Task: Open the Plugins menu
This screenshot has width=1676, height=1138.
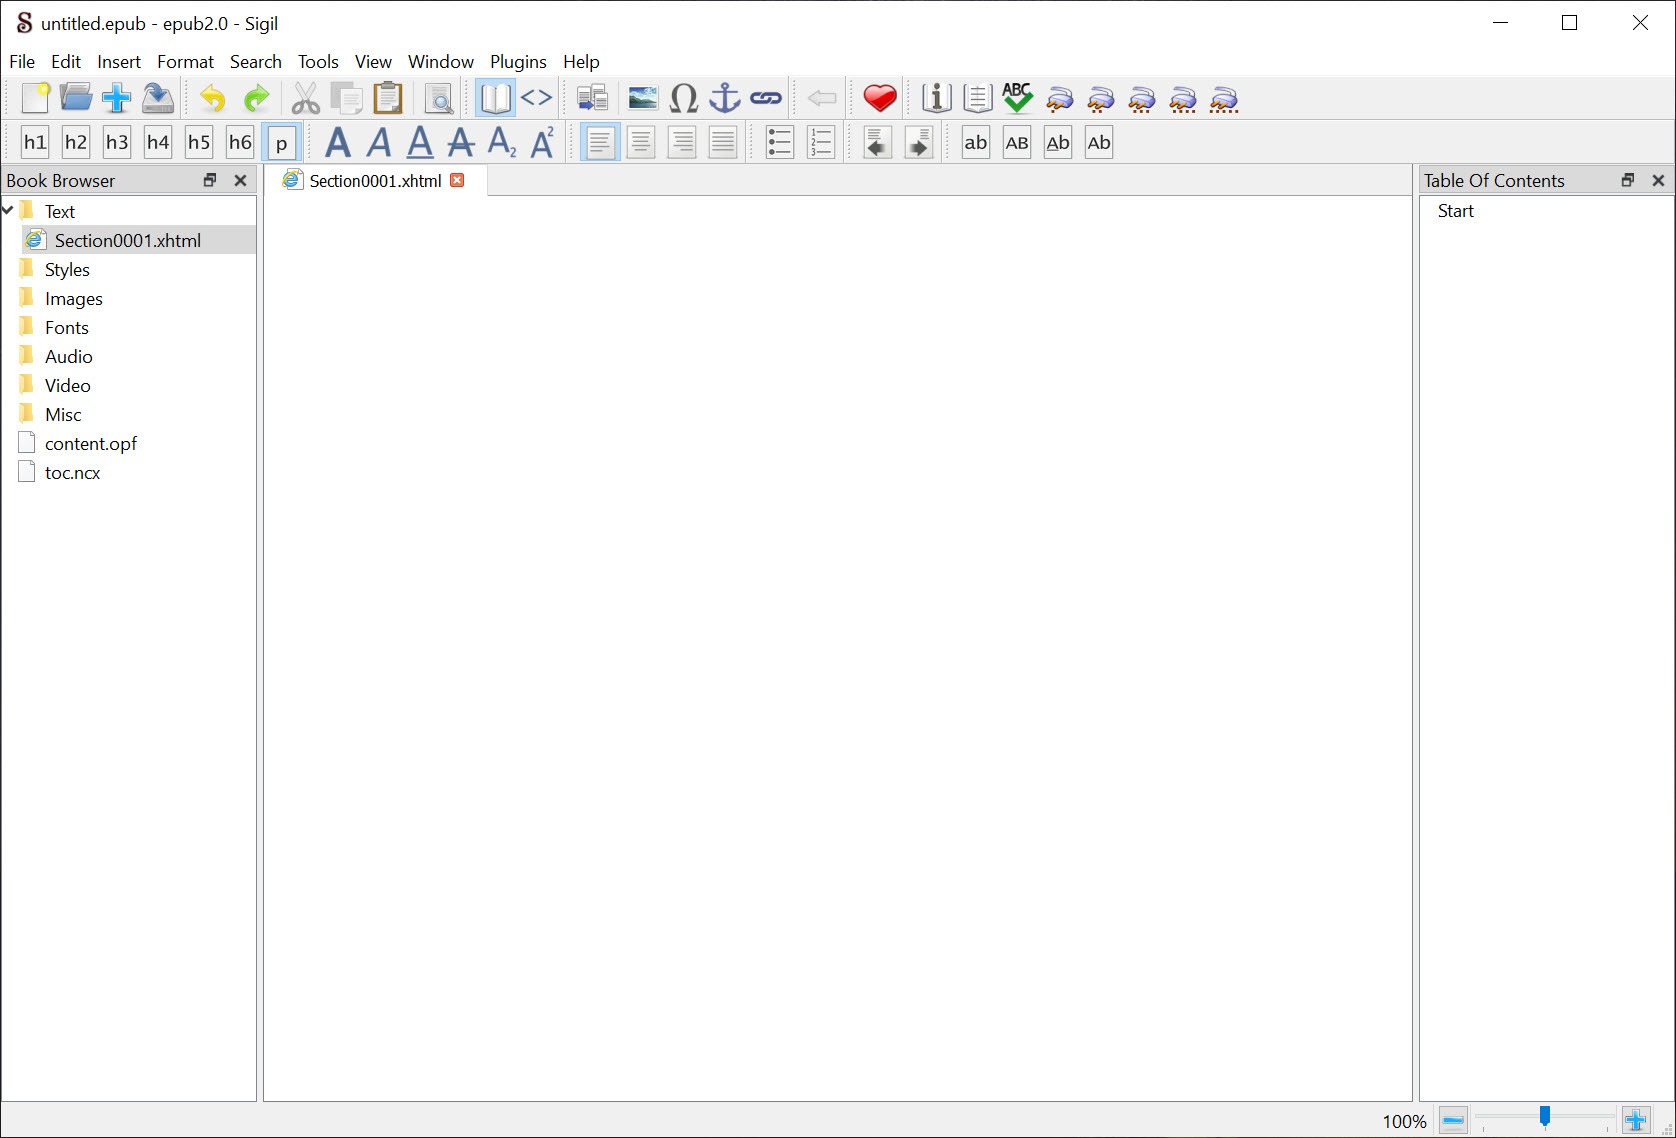Action: tap(517, 62)
